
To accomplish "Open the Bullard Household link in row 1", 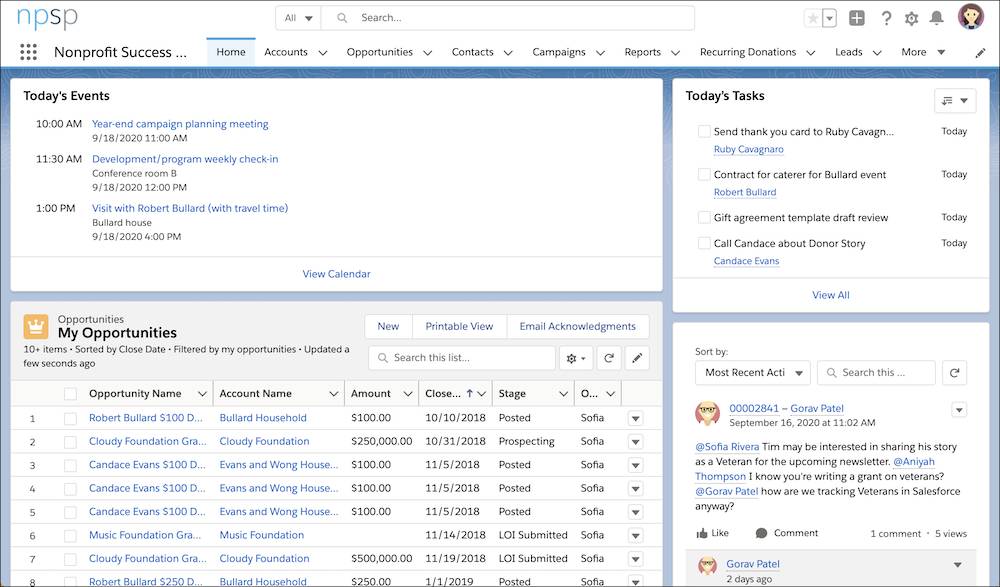I will 263,418.
